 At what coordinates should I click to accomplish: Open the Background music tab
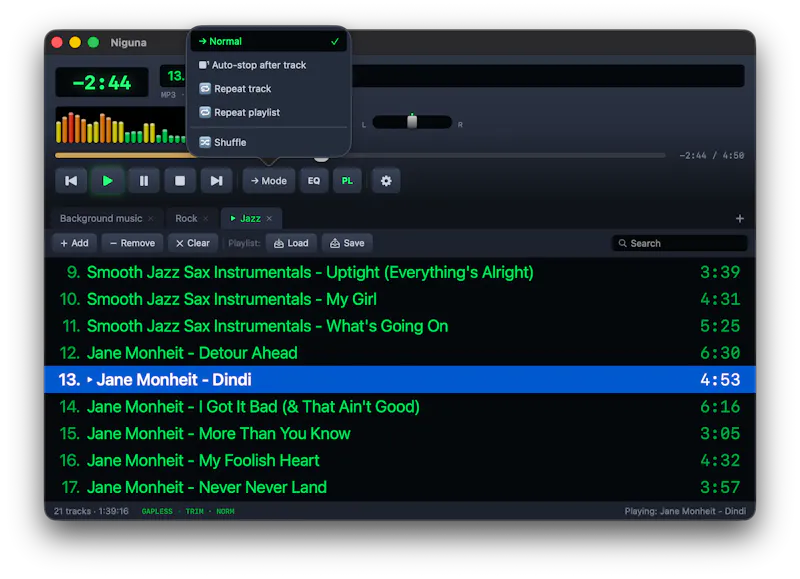pos(101,218)
